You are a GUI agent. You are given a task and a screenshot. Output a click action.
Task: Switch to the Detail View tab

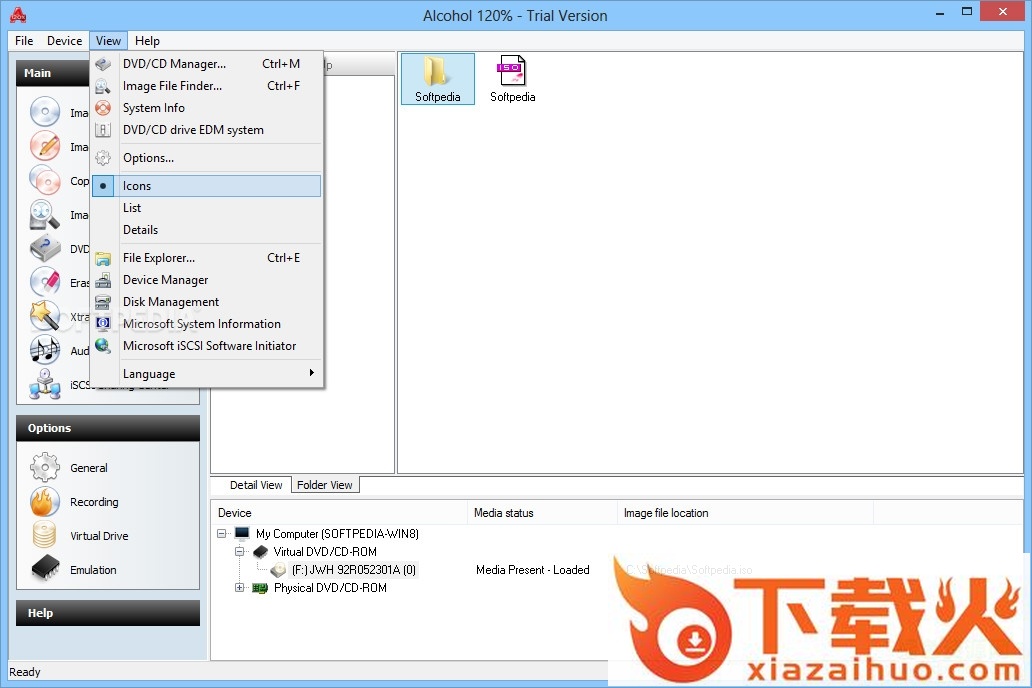coord(256,485)
